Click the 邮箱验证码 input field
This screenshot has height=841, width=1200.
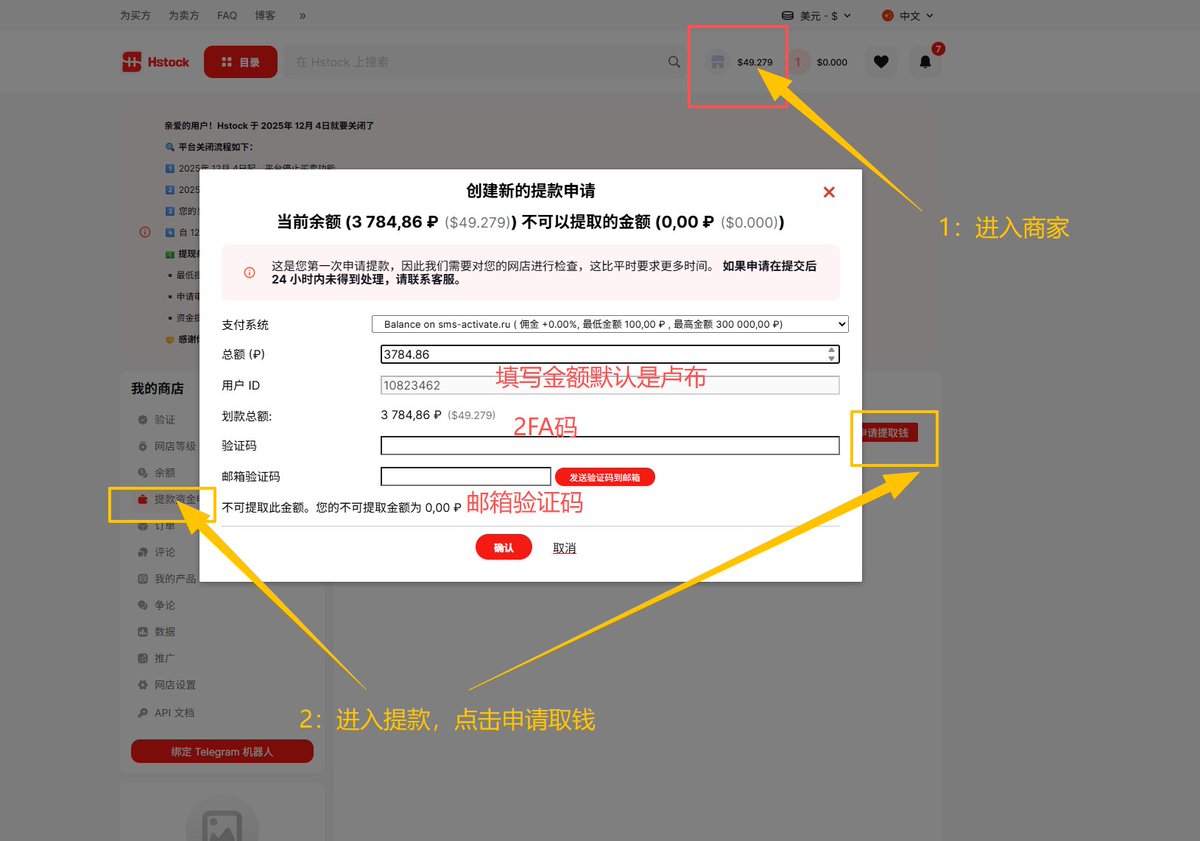[466, 477]
